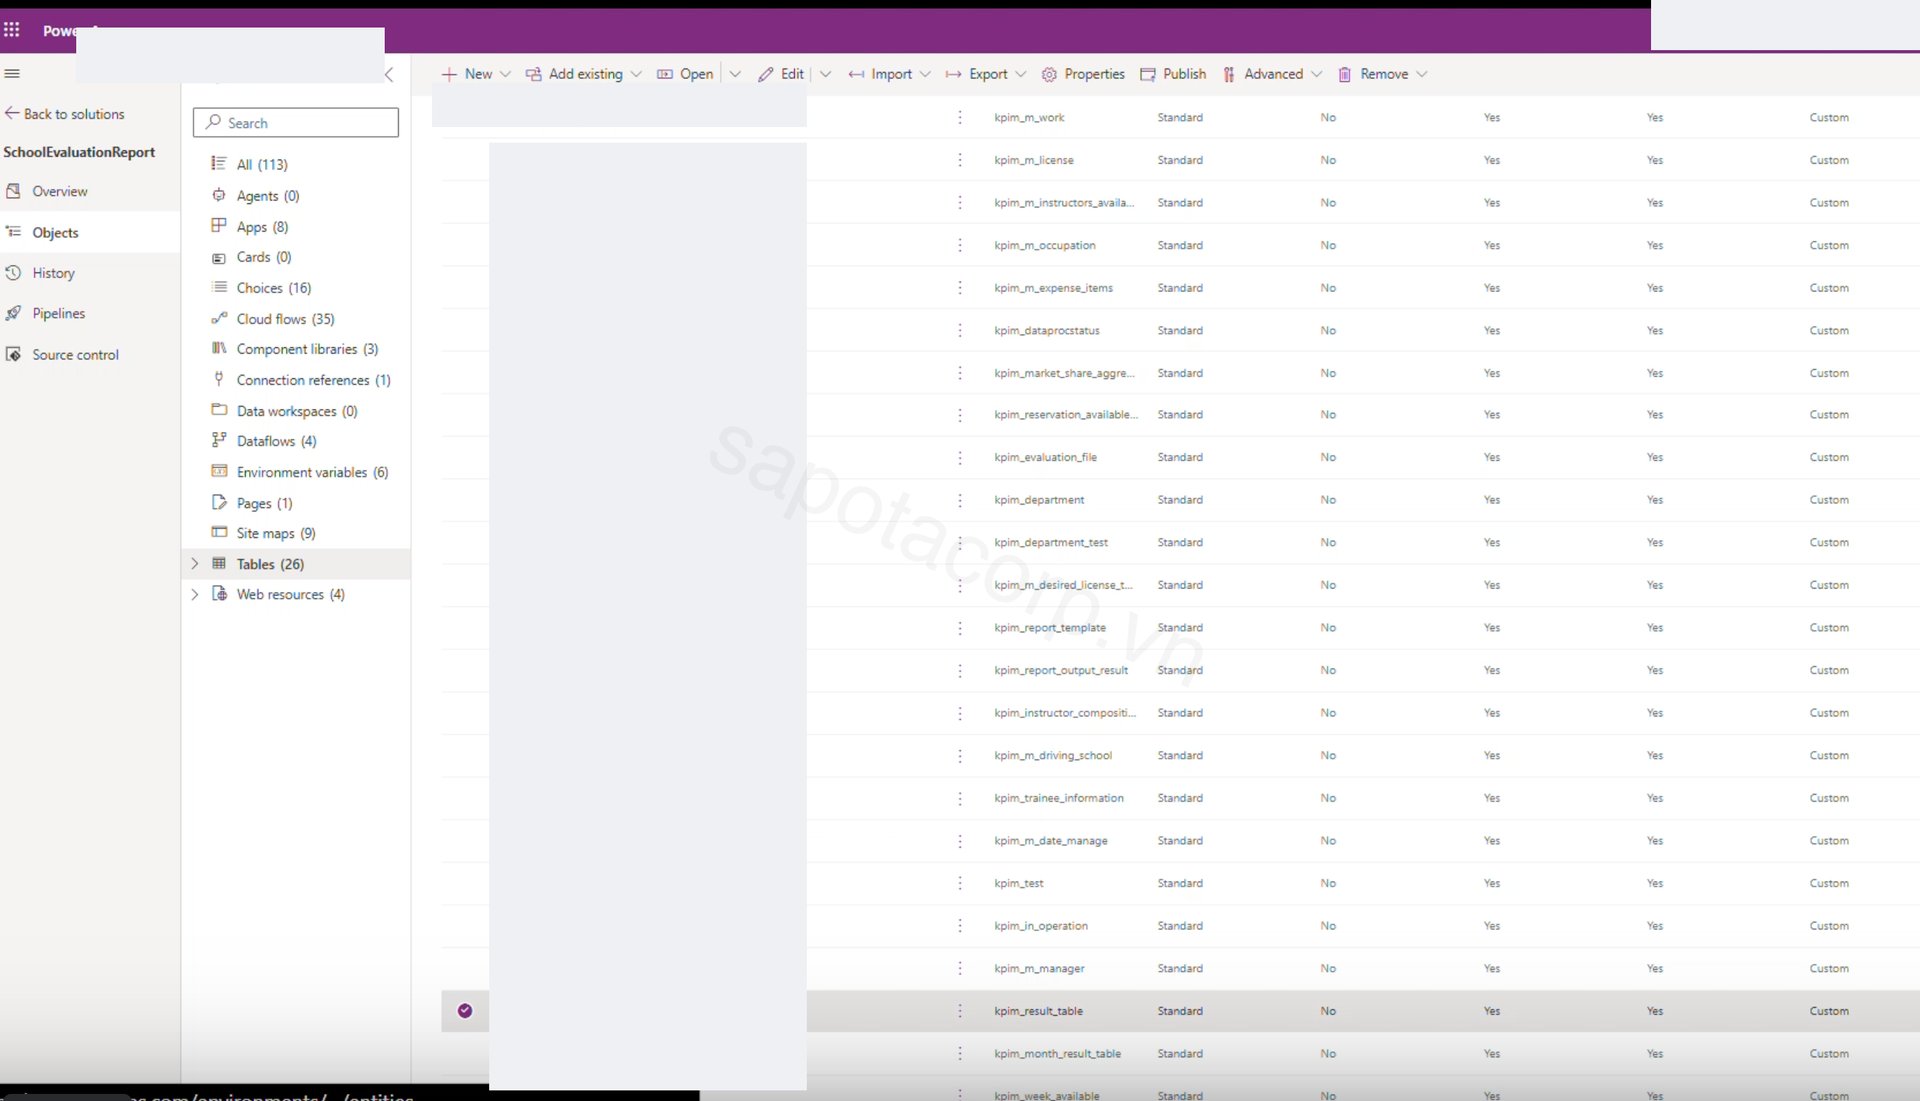This screenshot has width=1920, height=1101.
Task: Click the Connection references plug icon
Action: pos(219,379)
